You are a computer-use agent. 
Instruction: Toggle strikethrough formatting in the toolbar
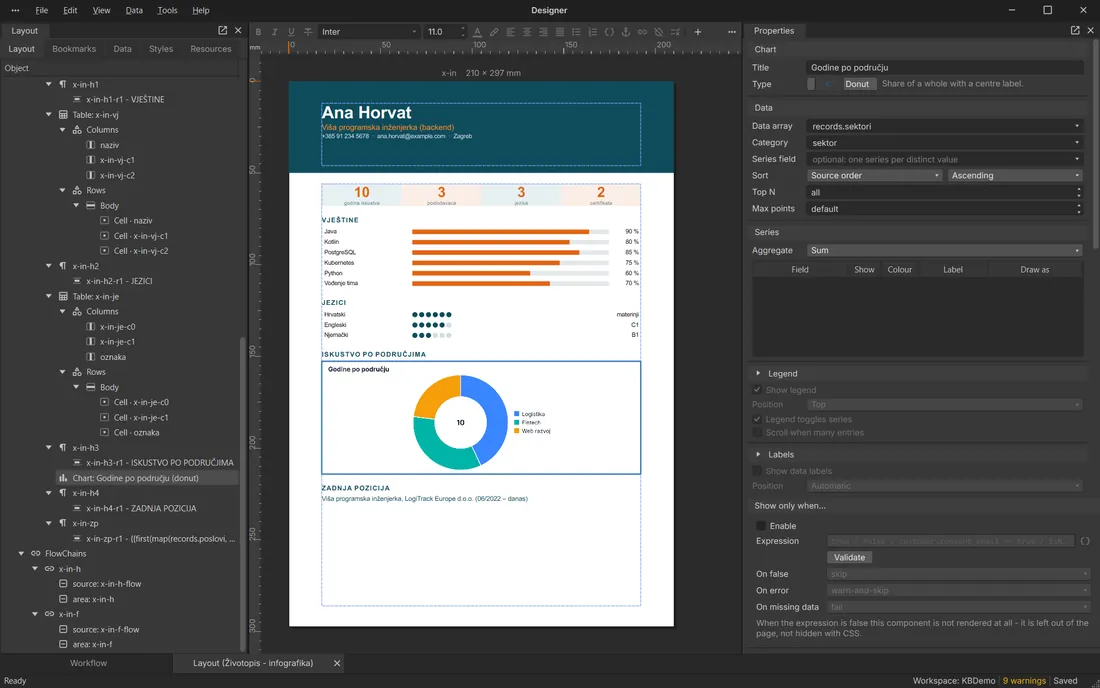point(308,32)
